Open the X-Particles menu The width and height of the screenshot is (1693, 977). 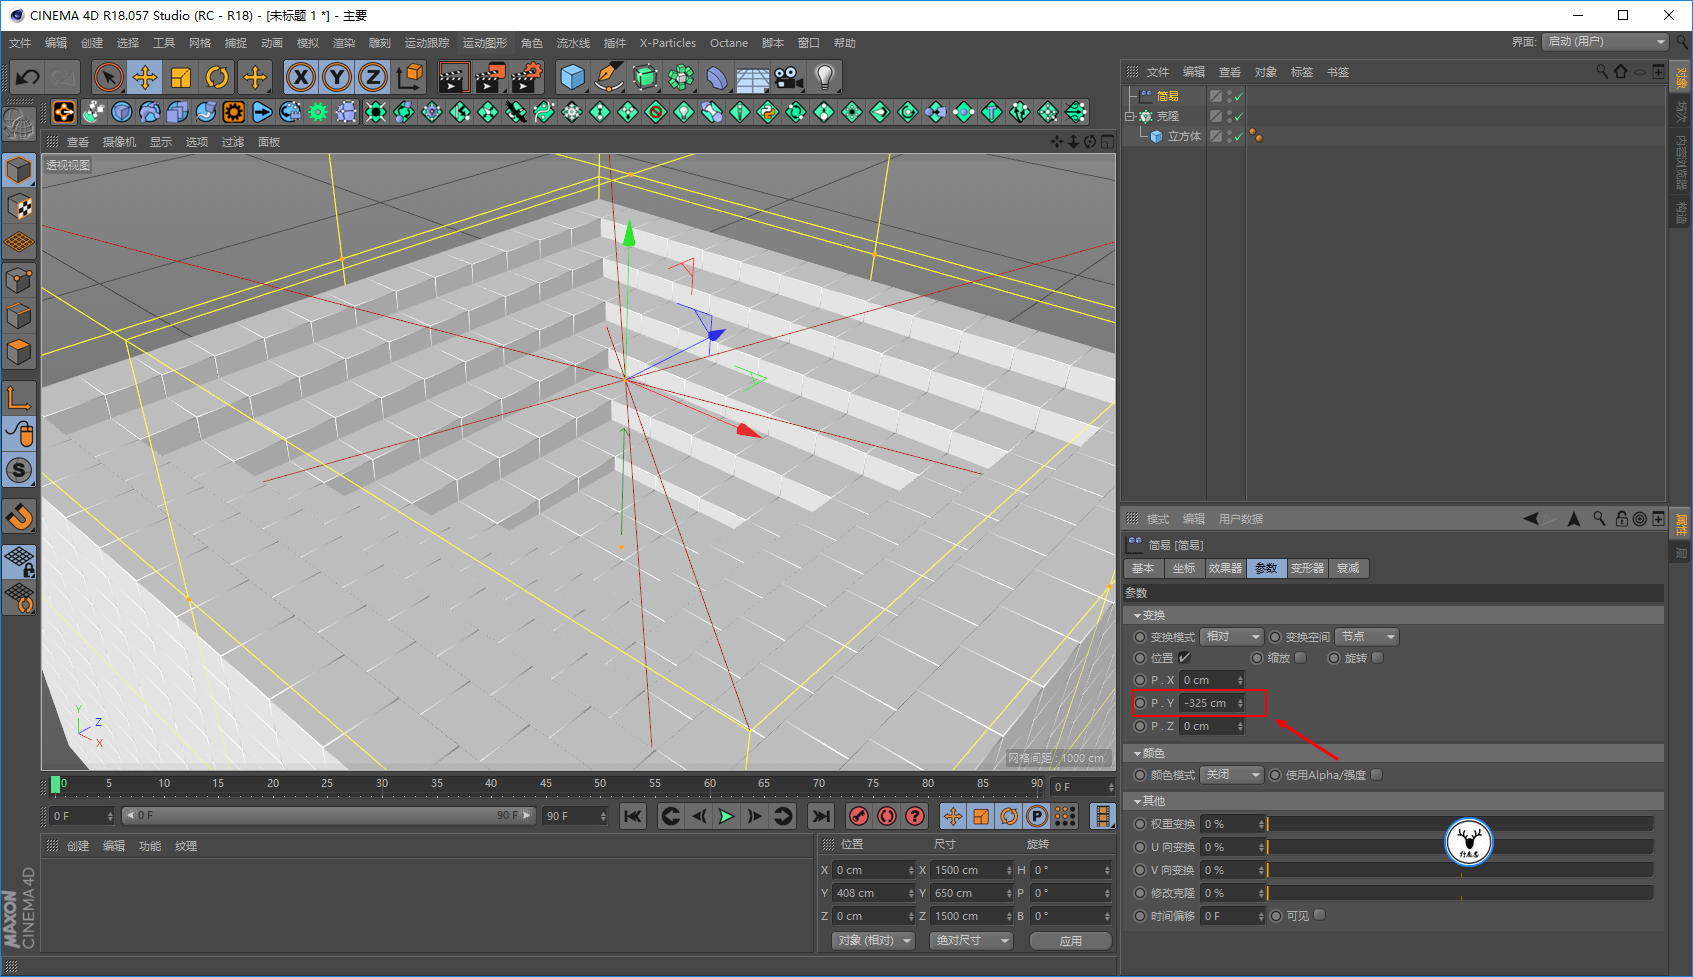tap(668, 43)
